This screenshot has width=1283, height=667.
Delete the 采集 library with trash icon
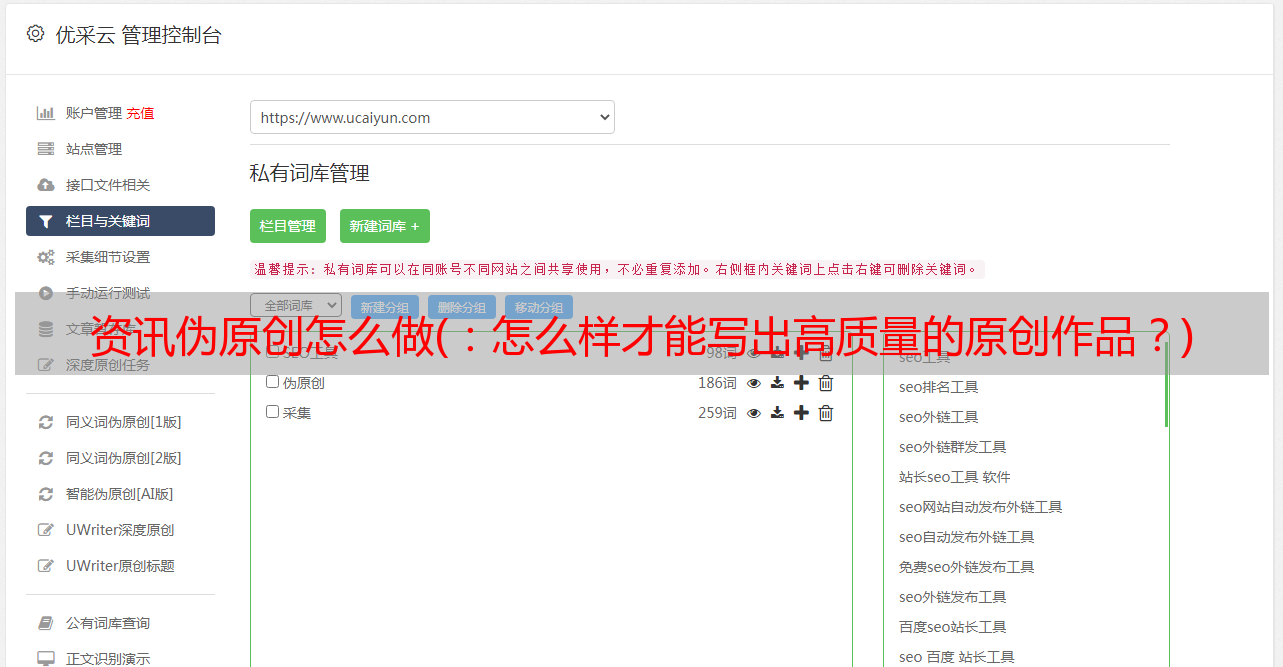coord(826,413)
